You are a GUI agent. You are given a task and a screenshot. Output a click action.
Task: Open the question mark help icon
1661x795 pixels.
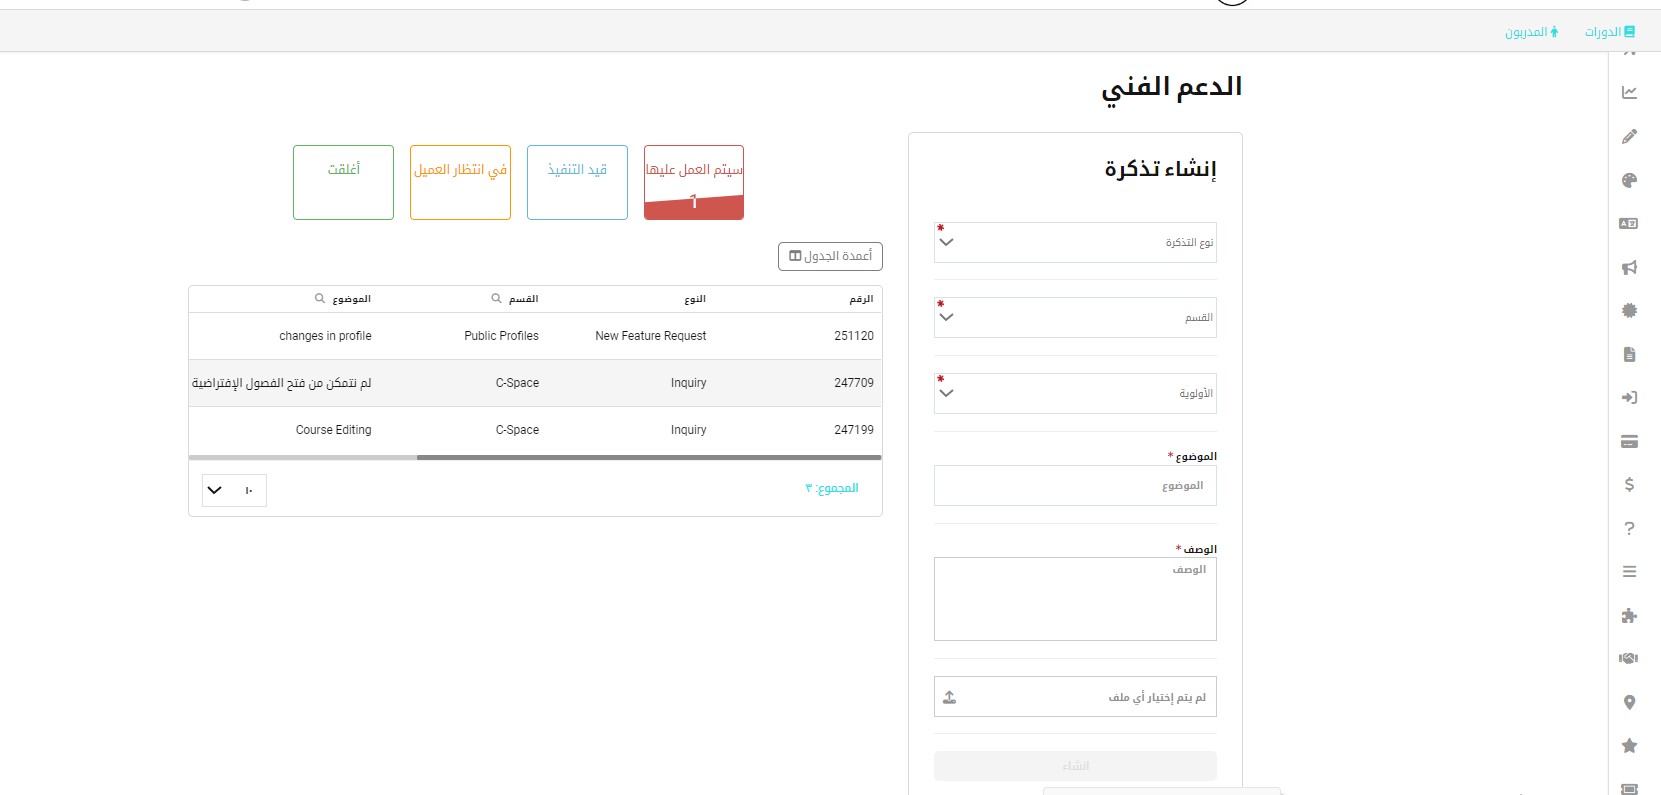1629,528
